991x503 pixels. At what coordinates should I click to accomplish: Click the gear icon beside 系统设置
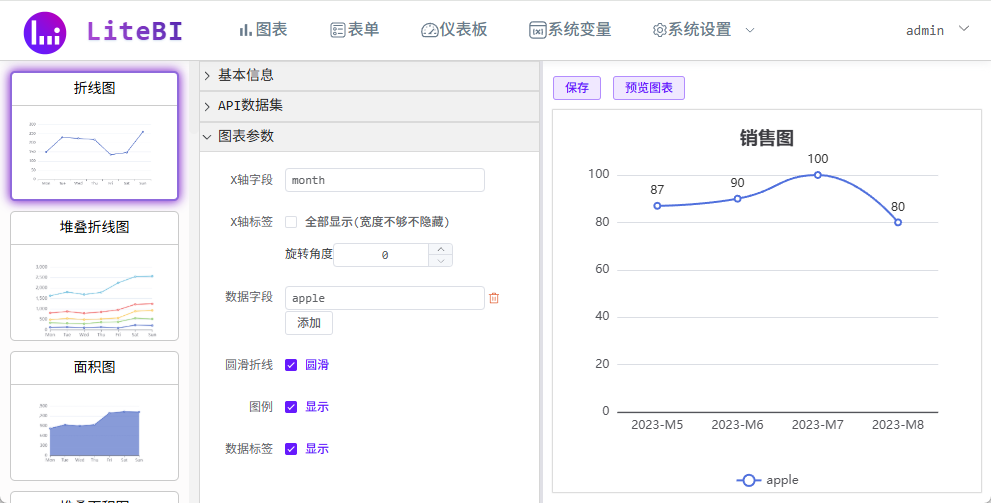660,30
